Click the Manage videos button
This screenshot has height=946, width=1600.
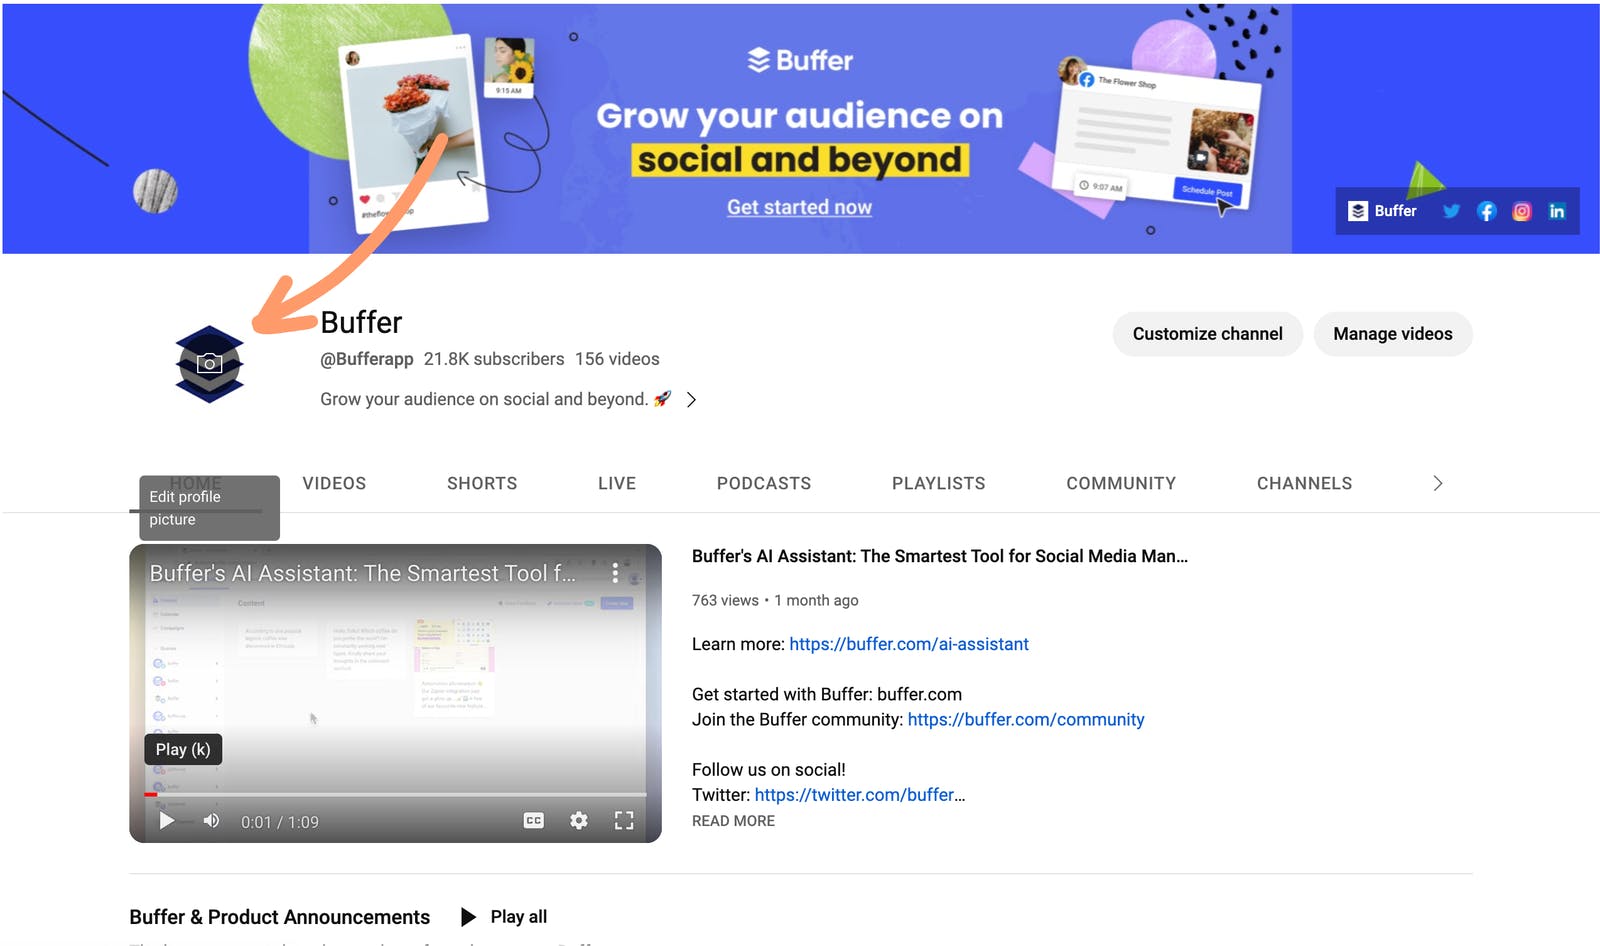tap(1393, 334)
